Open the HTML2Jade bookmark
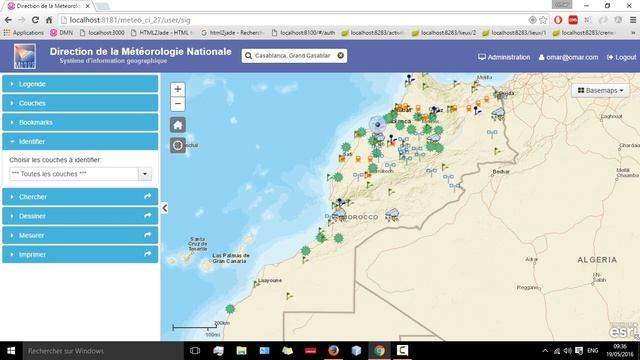640x360 pixels. [161, 33]
